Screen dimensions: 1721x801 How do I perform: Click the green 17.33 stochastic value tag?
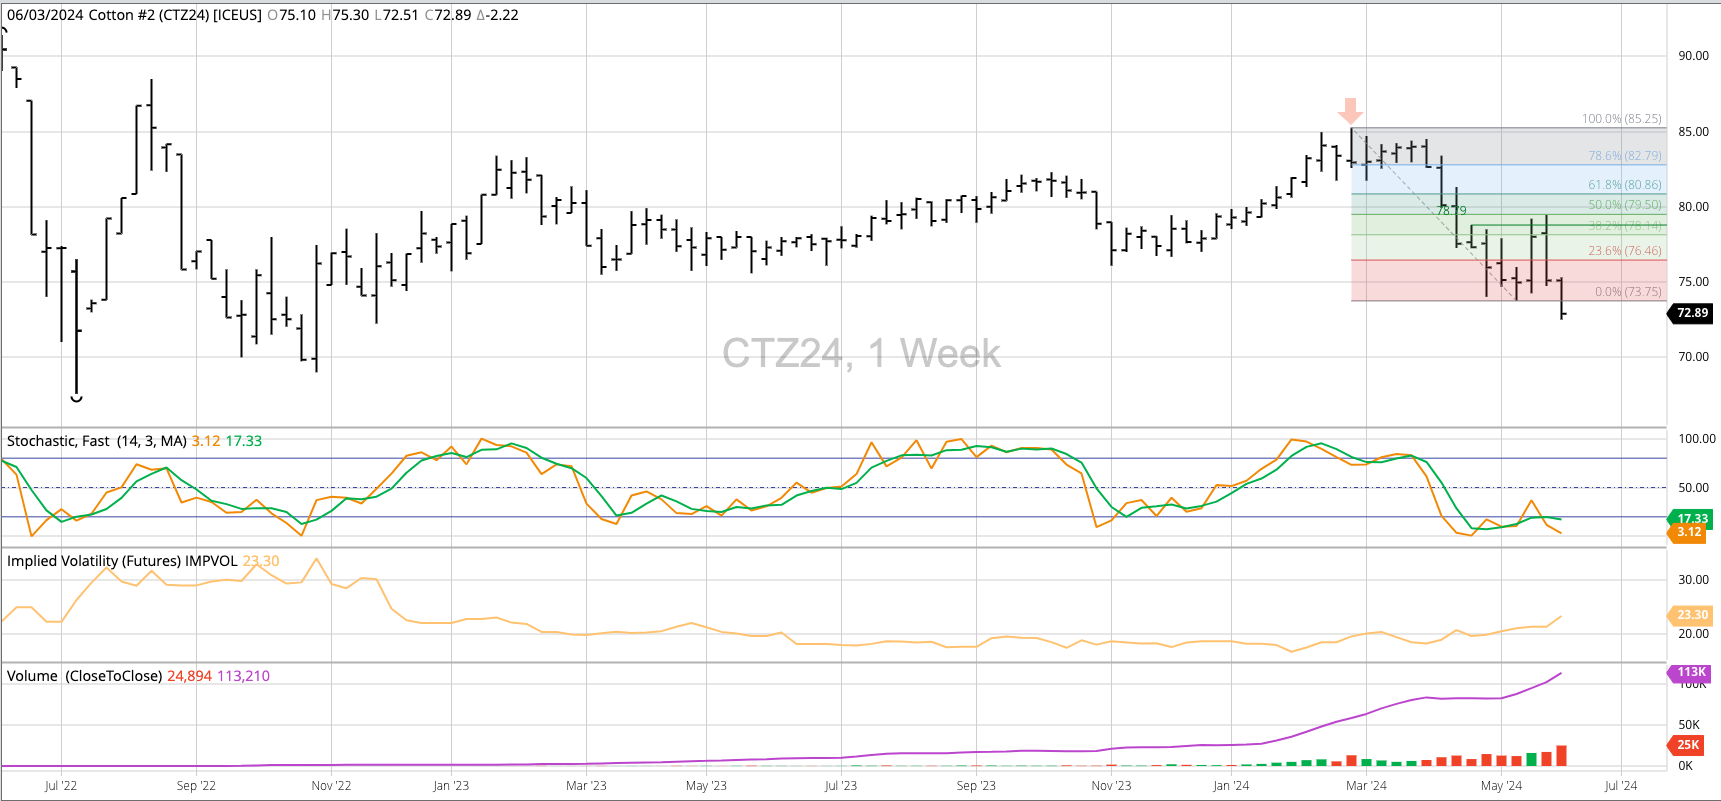click(1692, 518)
